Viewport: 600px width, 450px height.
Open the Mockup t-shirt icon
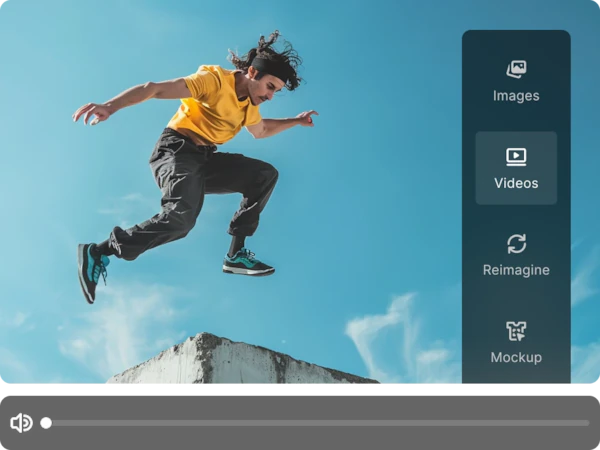(516, 331)
